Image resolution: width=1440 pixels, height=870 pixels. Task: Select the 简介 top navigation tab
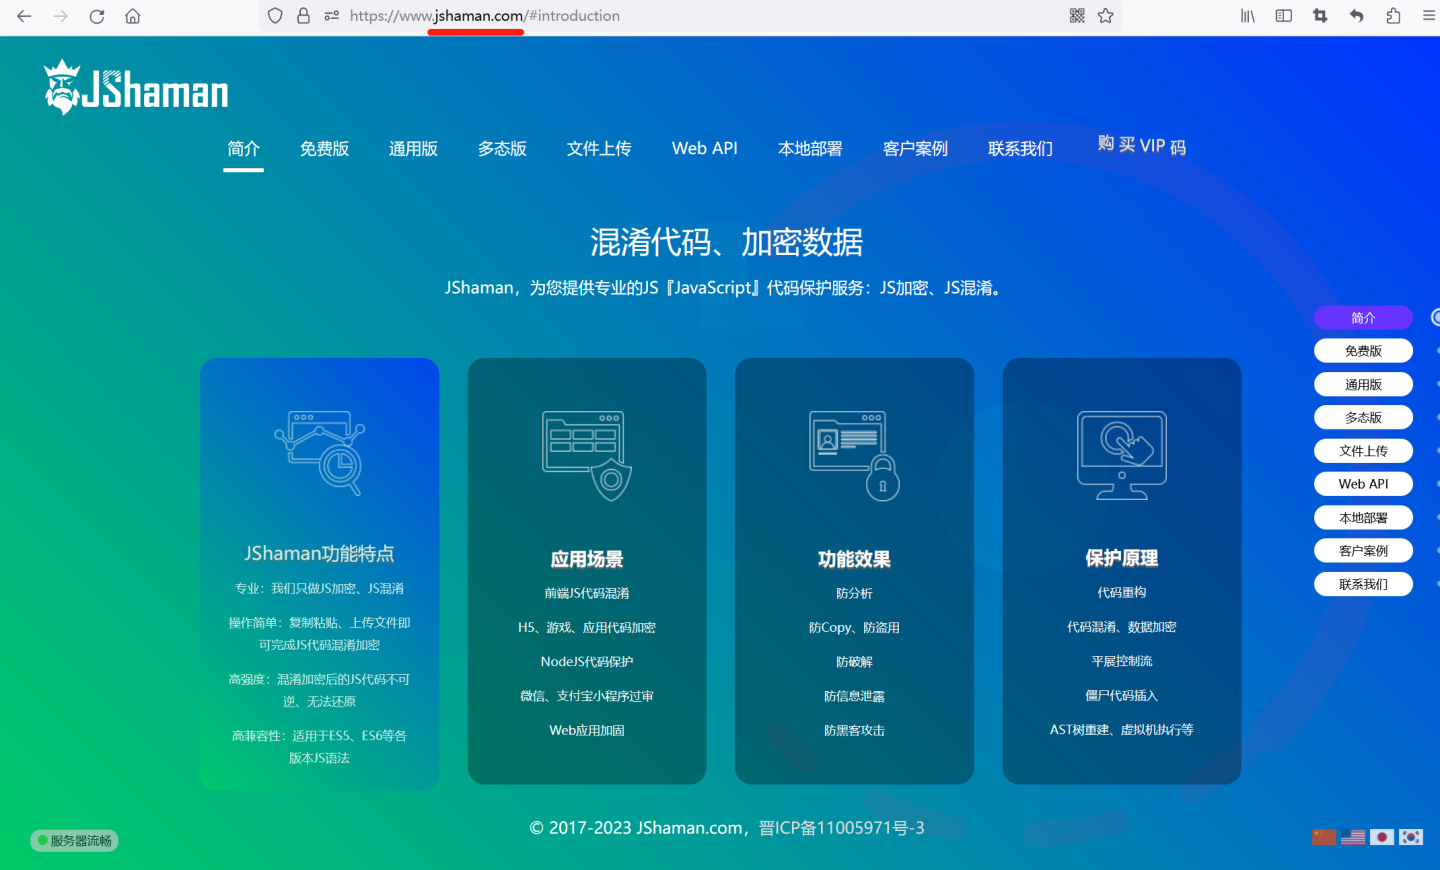pyautogui.click(x=243, y=149)
